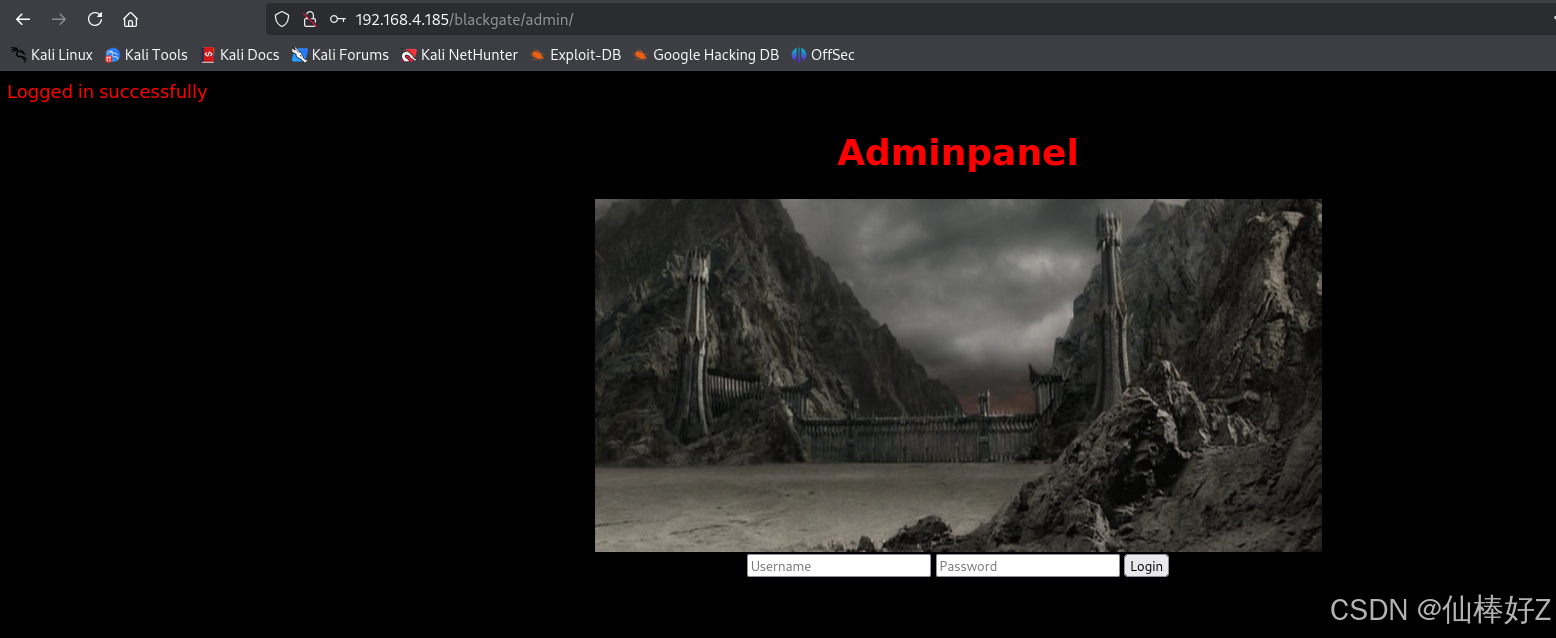
Task: Open the OffSec bookmark
Action: click(x=823, y=55)
